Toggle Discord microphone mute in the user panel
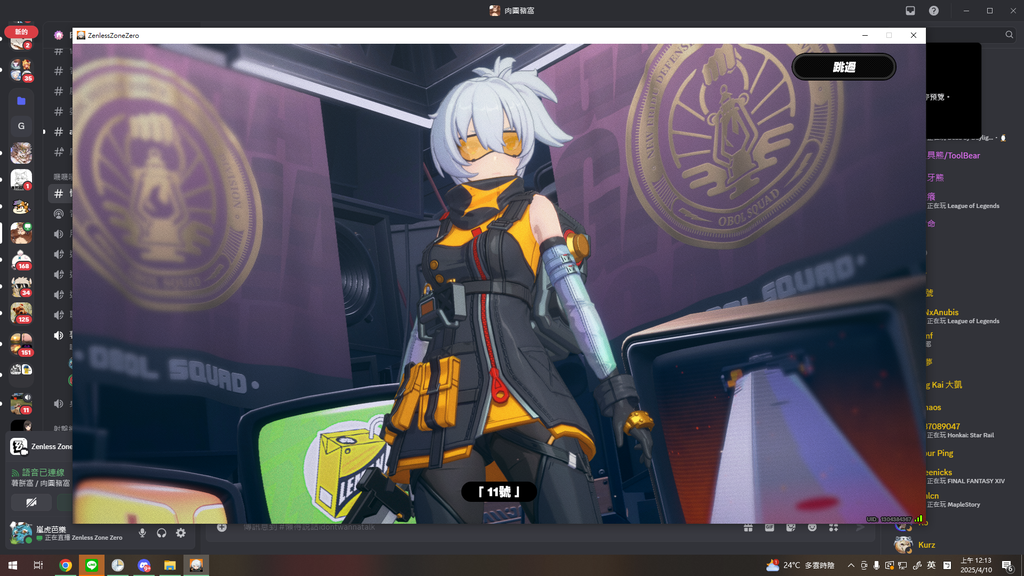The height and width of the screenshot is (576, 1024). (142, 533)
